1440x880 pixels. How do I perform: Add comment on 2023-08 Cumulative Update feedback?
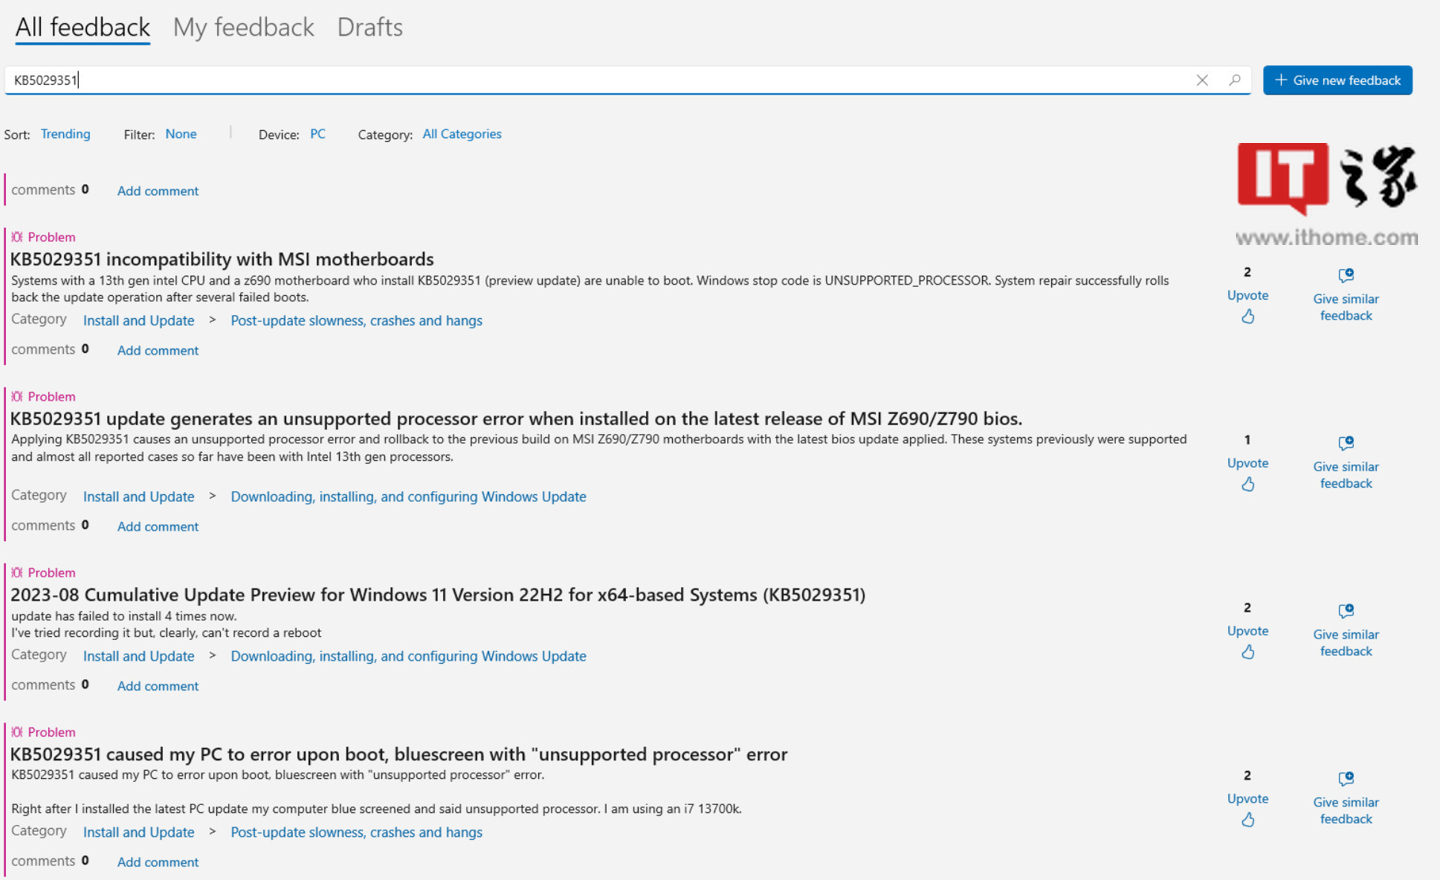[158, 687]
